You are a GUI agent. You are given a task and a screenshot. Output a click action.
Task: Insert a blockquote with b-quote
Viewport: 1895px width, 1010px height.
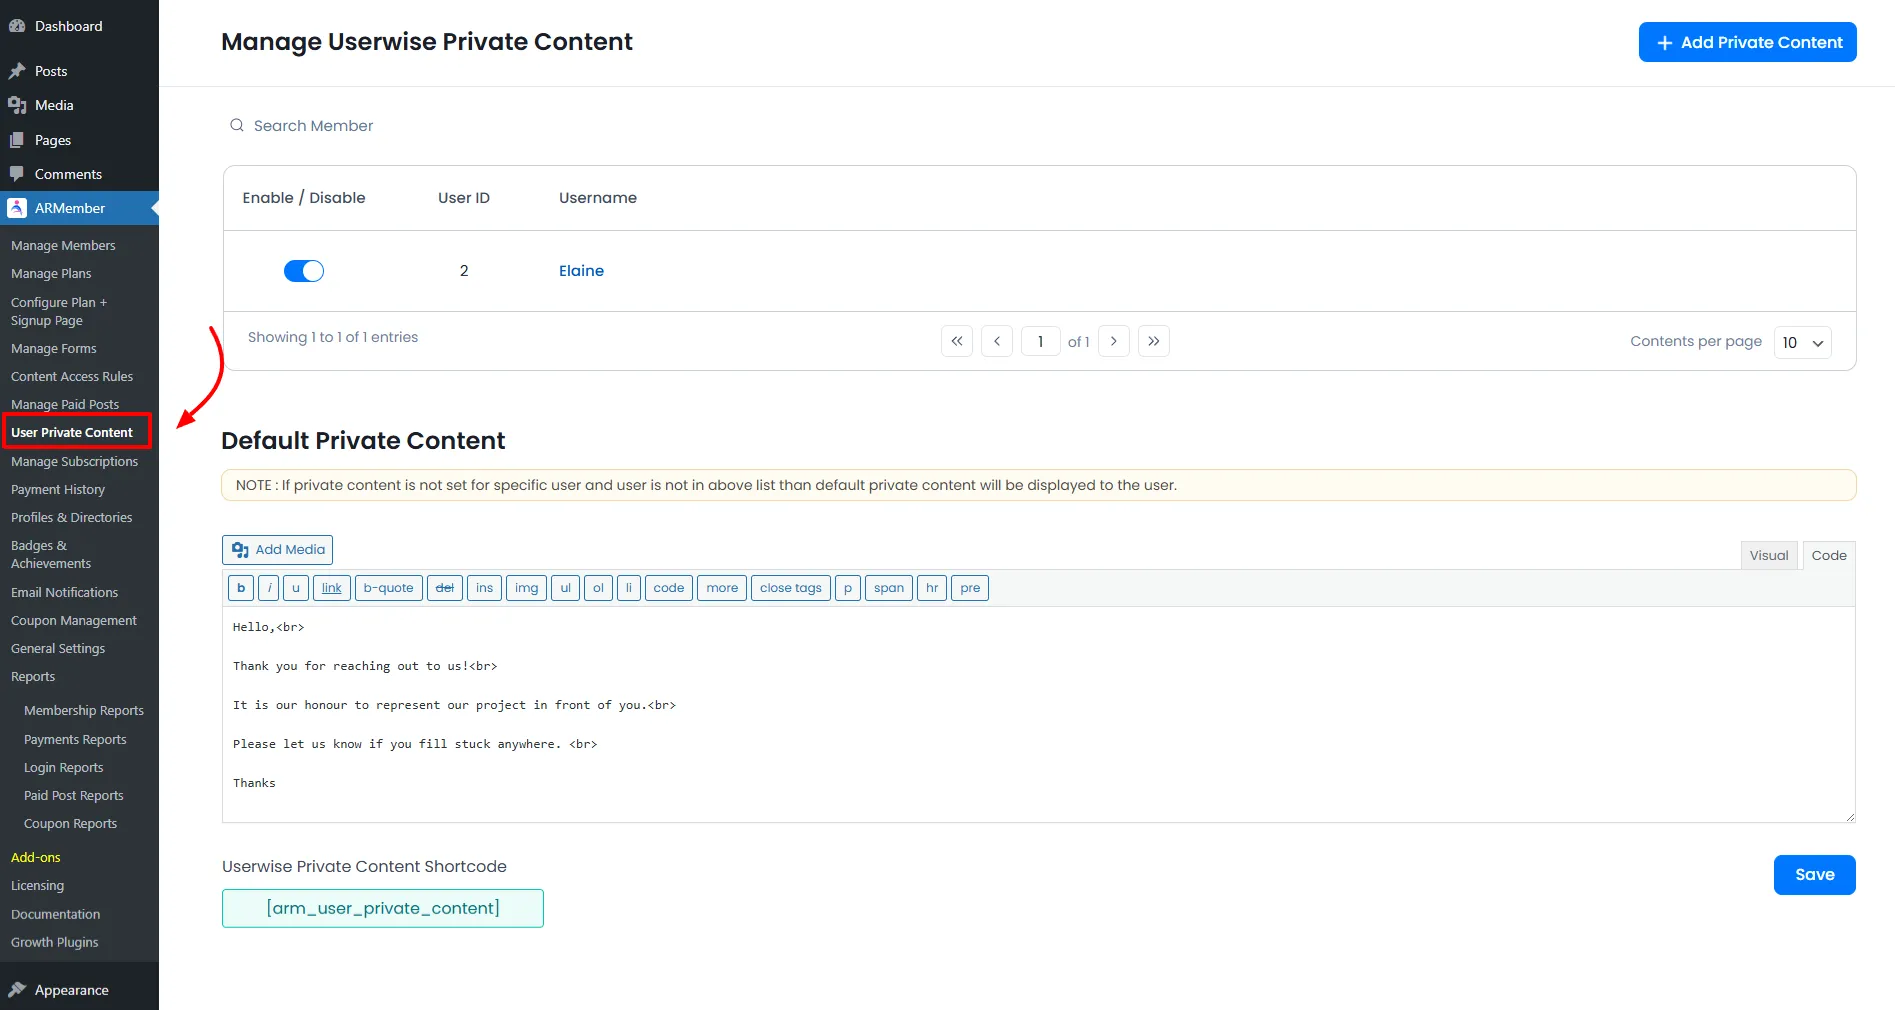point(388,588)
